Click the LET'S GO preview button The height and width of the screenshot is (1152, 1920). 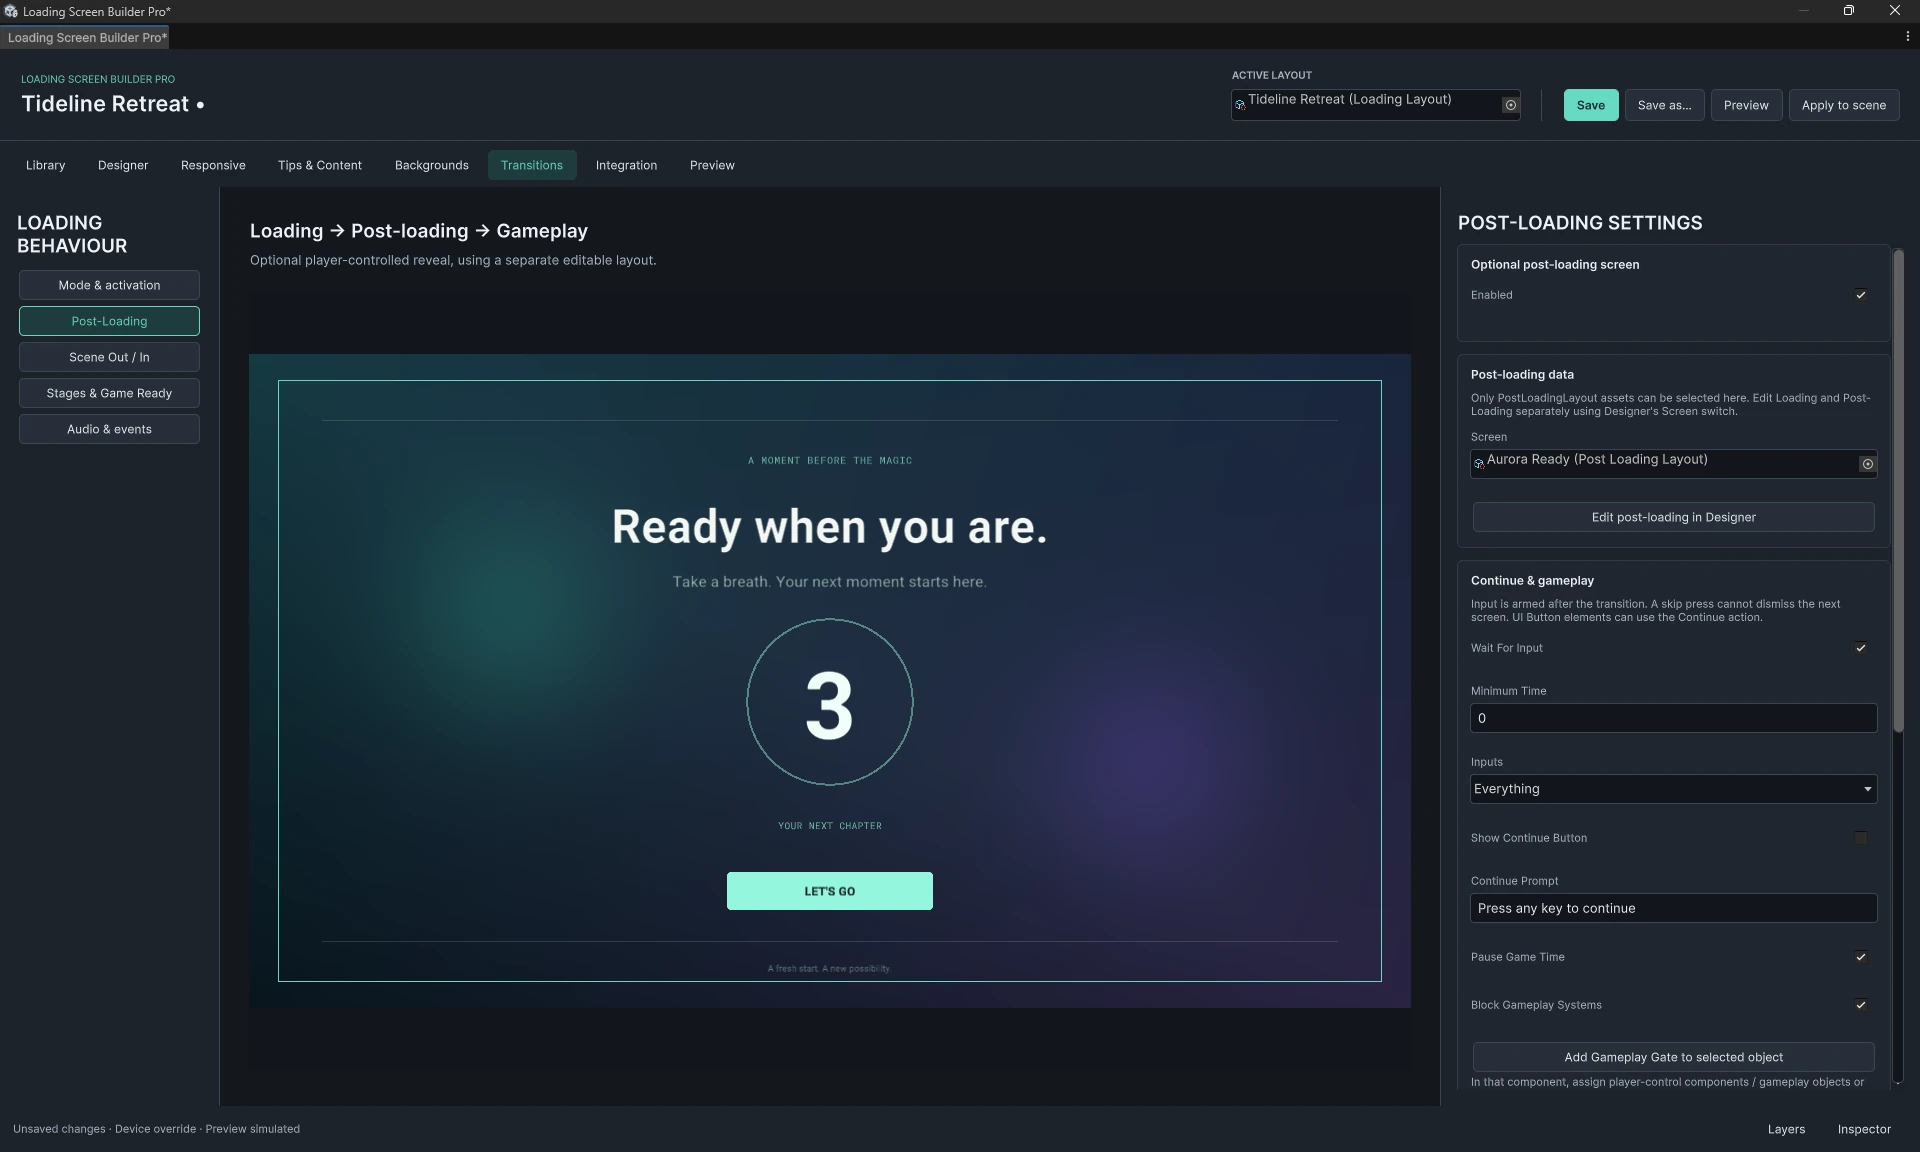(829, 891)
